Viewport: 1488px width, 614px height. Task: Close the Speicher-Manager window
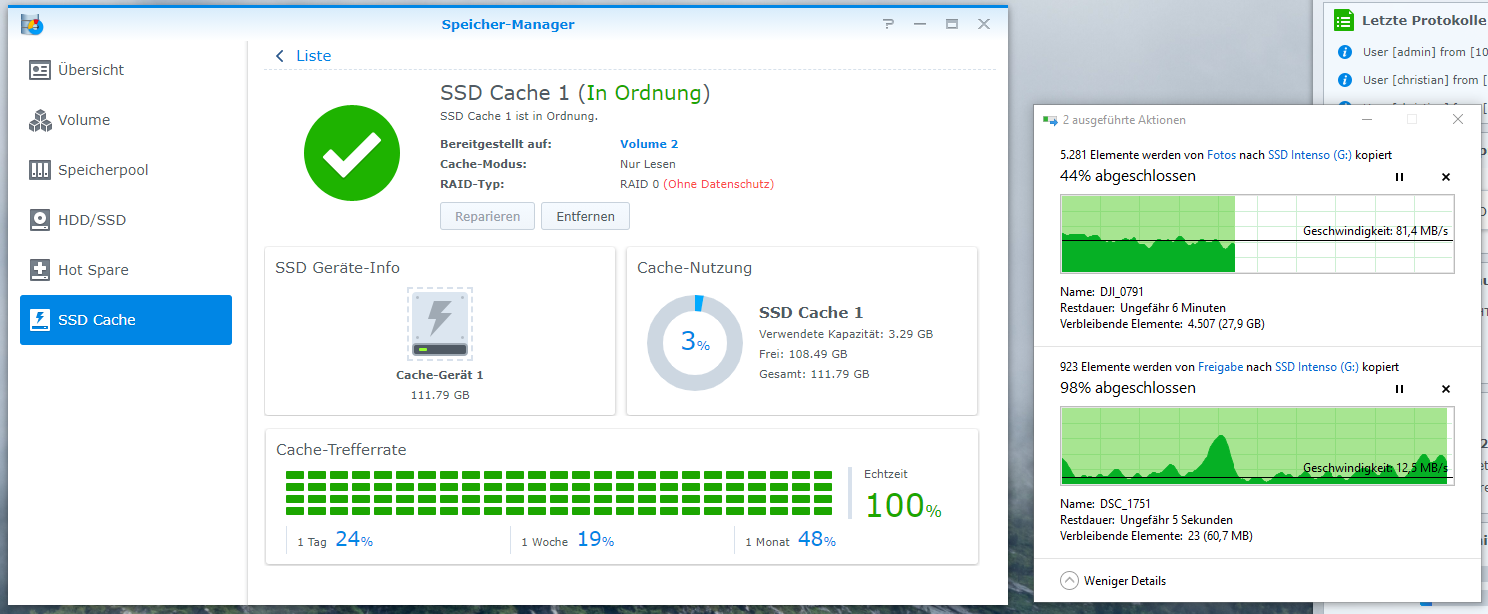coord(984,24)
